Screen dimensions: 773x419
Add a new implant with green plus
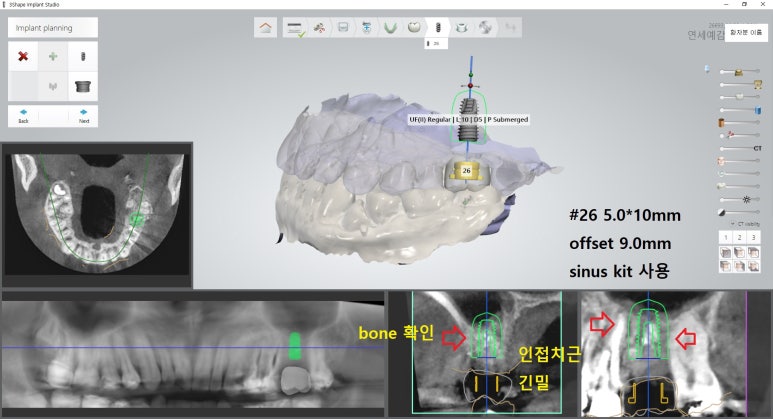click(x=53, y=57)
